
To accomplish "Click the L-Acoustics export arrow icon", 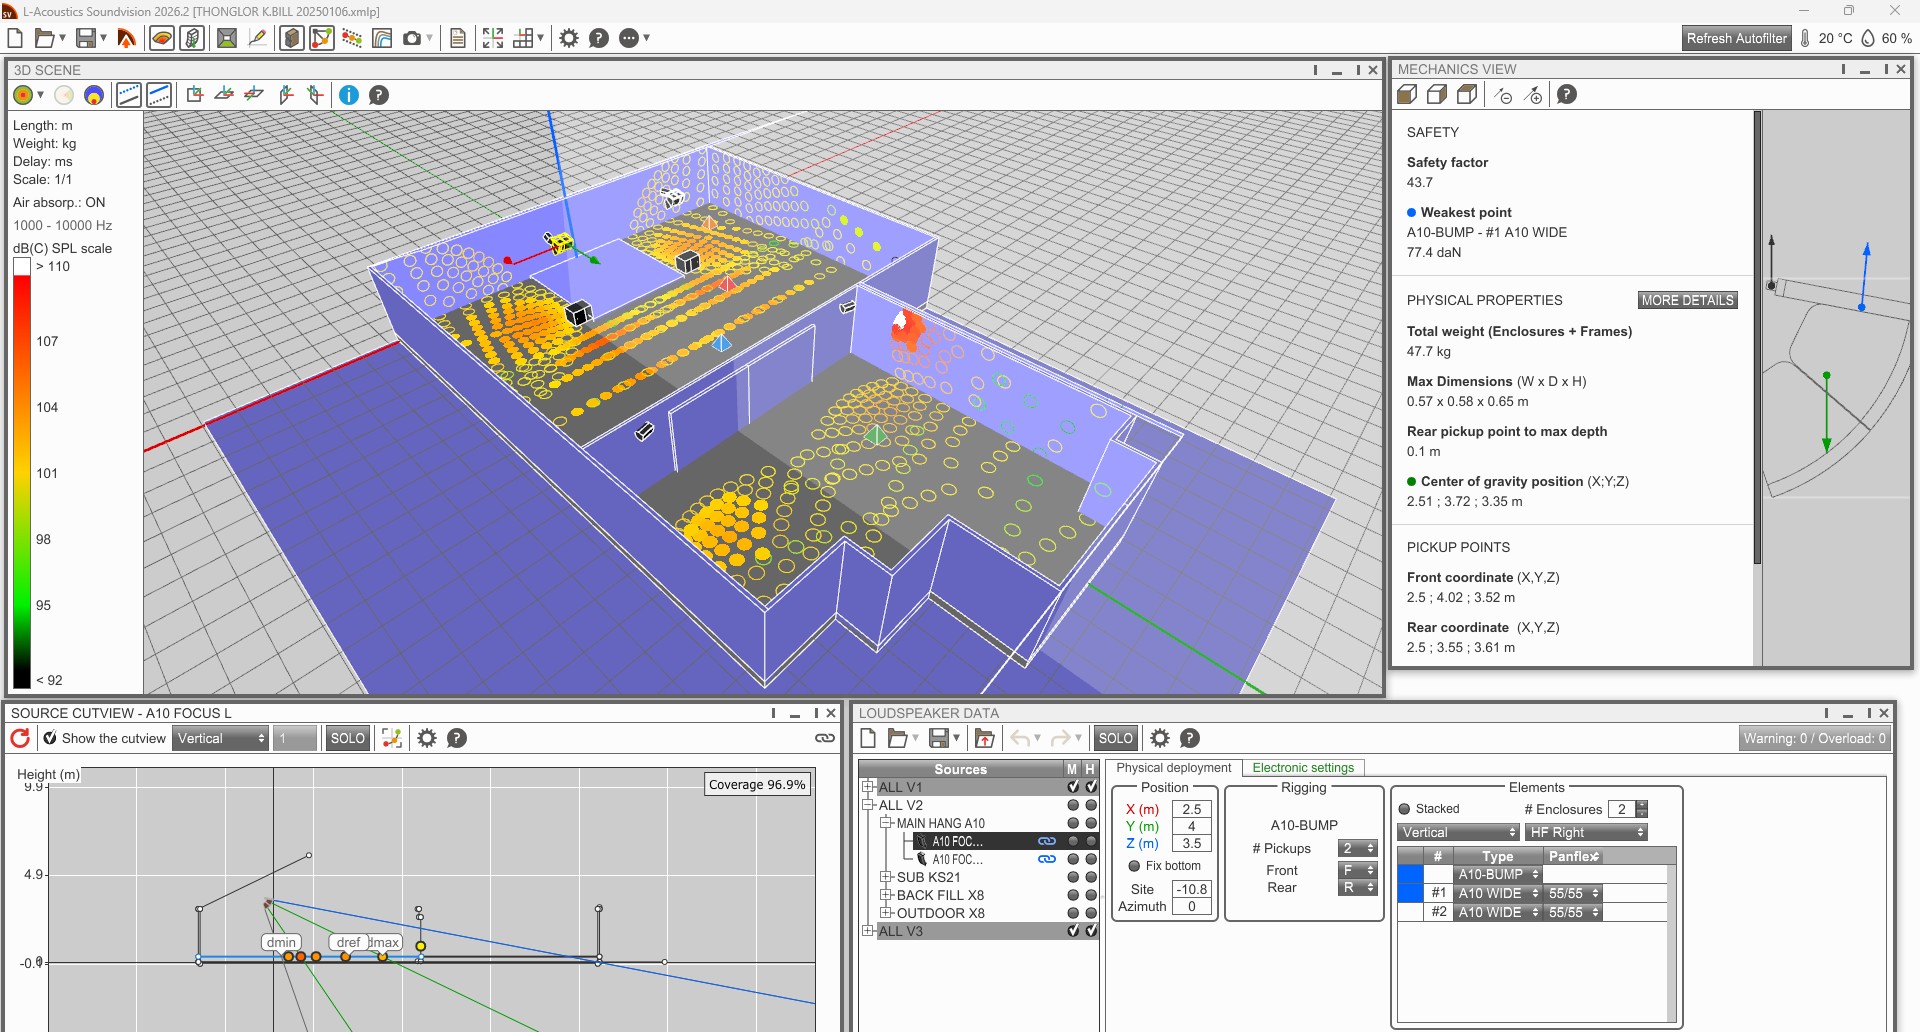I will point(126,38).
